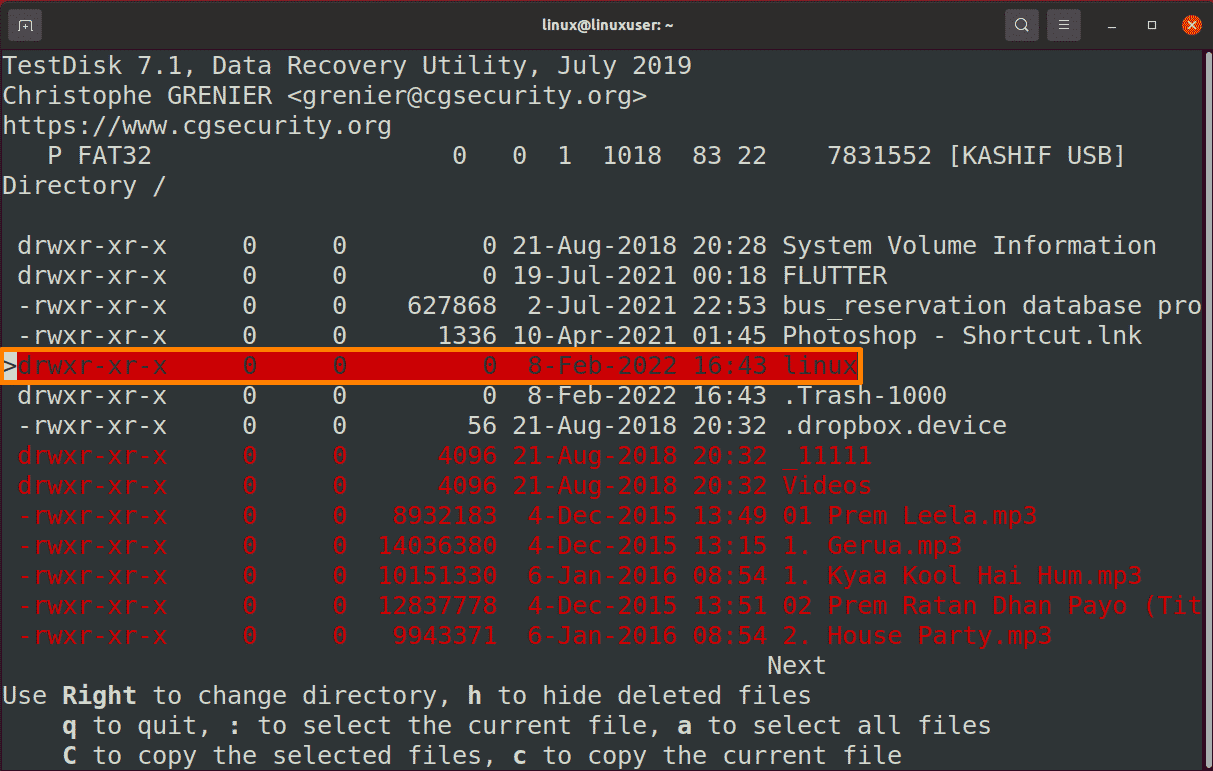Select the deleted _11111 directory

(x=445, y=456)
